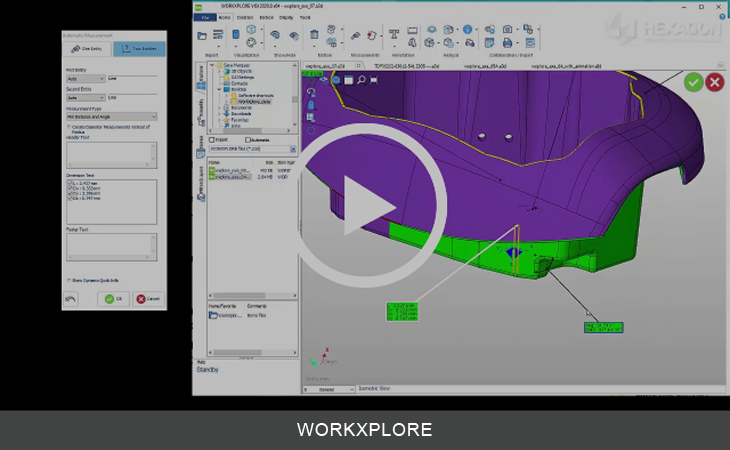This screenshot has height=450, width=730.
Task: Click inside the Footer Text box
Action: coord(112,247)
